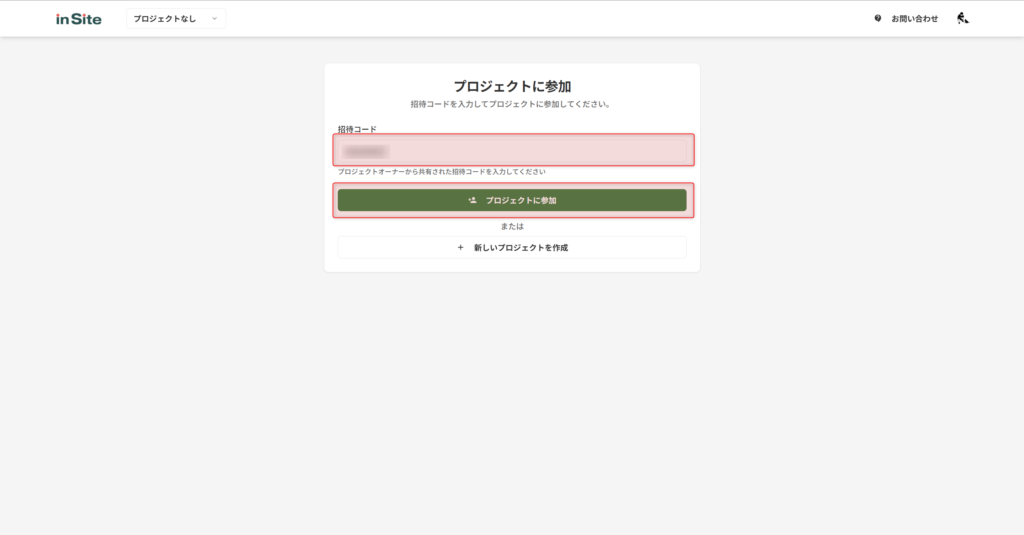Click the 招待コード field label
1024x535 pixels.
pyautogui.click(x=357, y=129)
